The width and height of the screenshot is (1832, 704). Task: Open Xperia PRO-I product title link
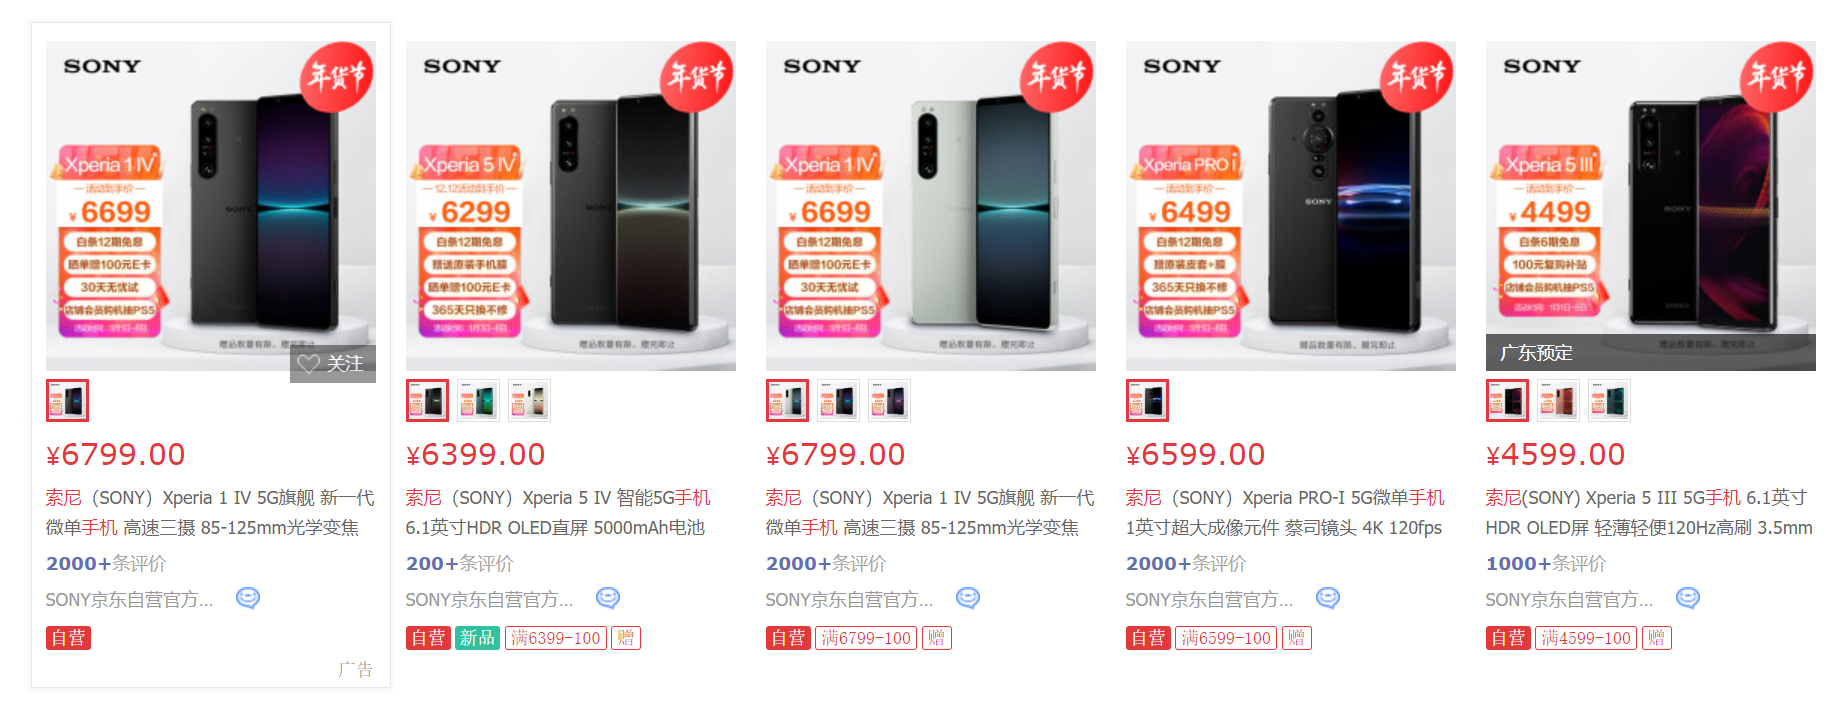tap(1285, 512)
